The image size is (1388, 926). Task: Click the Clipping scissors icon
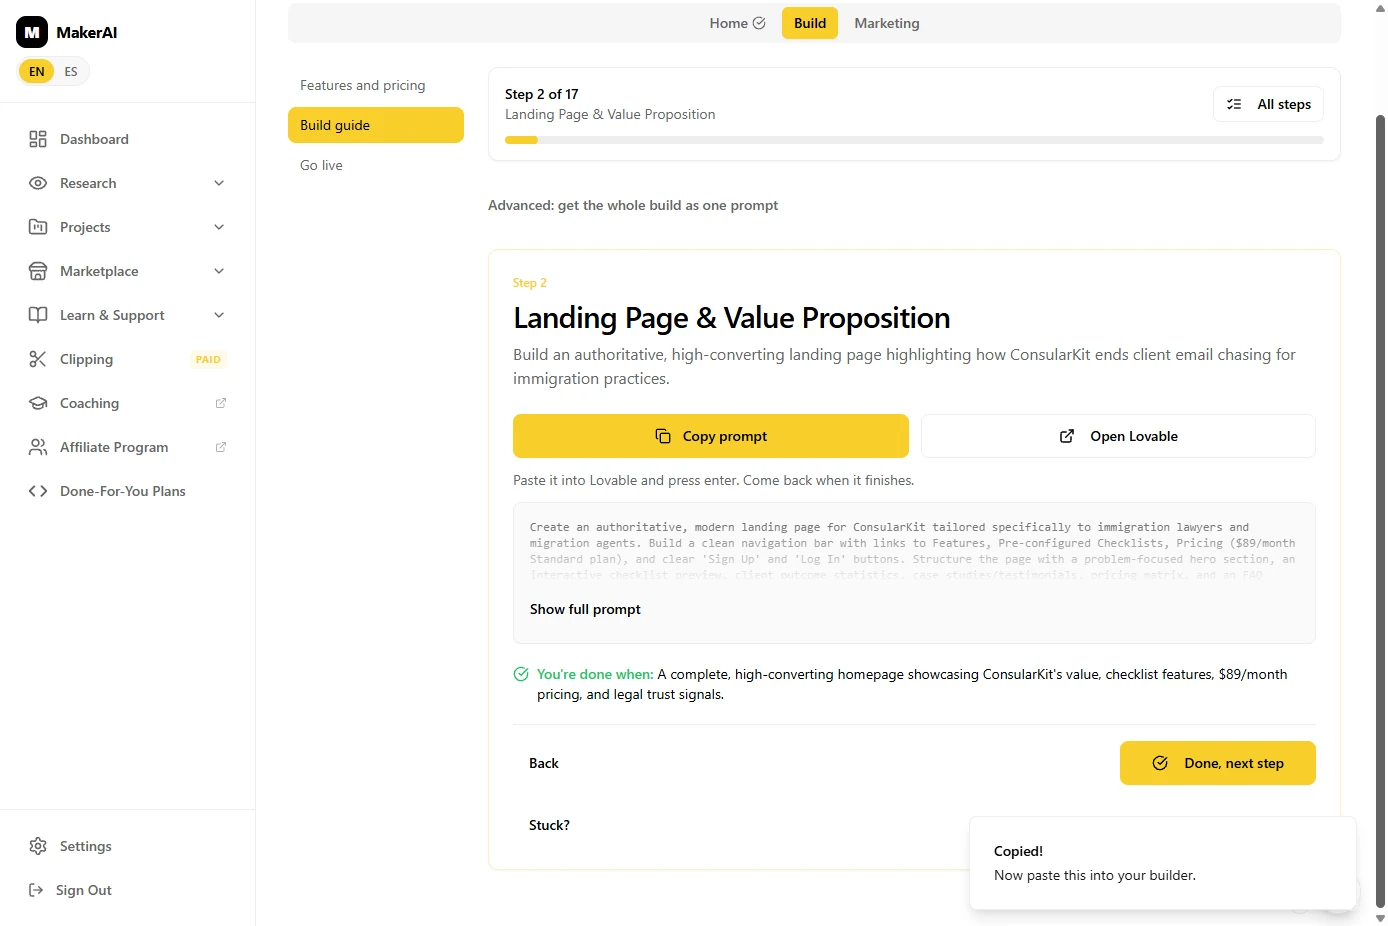click(38, 359)
